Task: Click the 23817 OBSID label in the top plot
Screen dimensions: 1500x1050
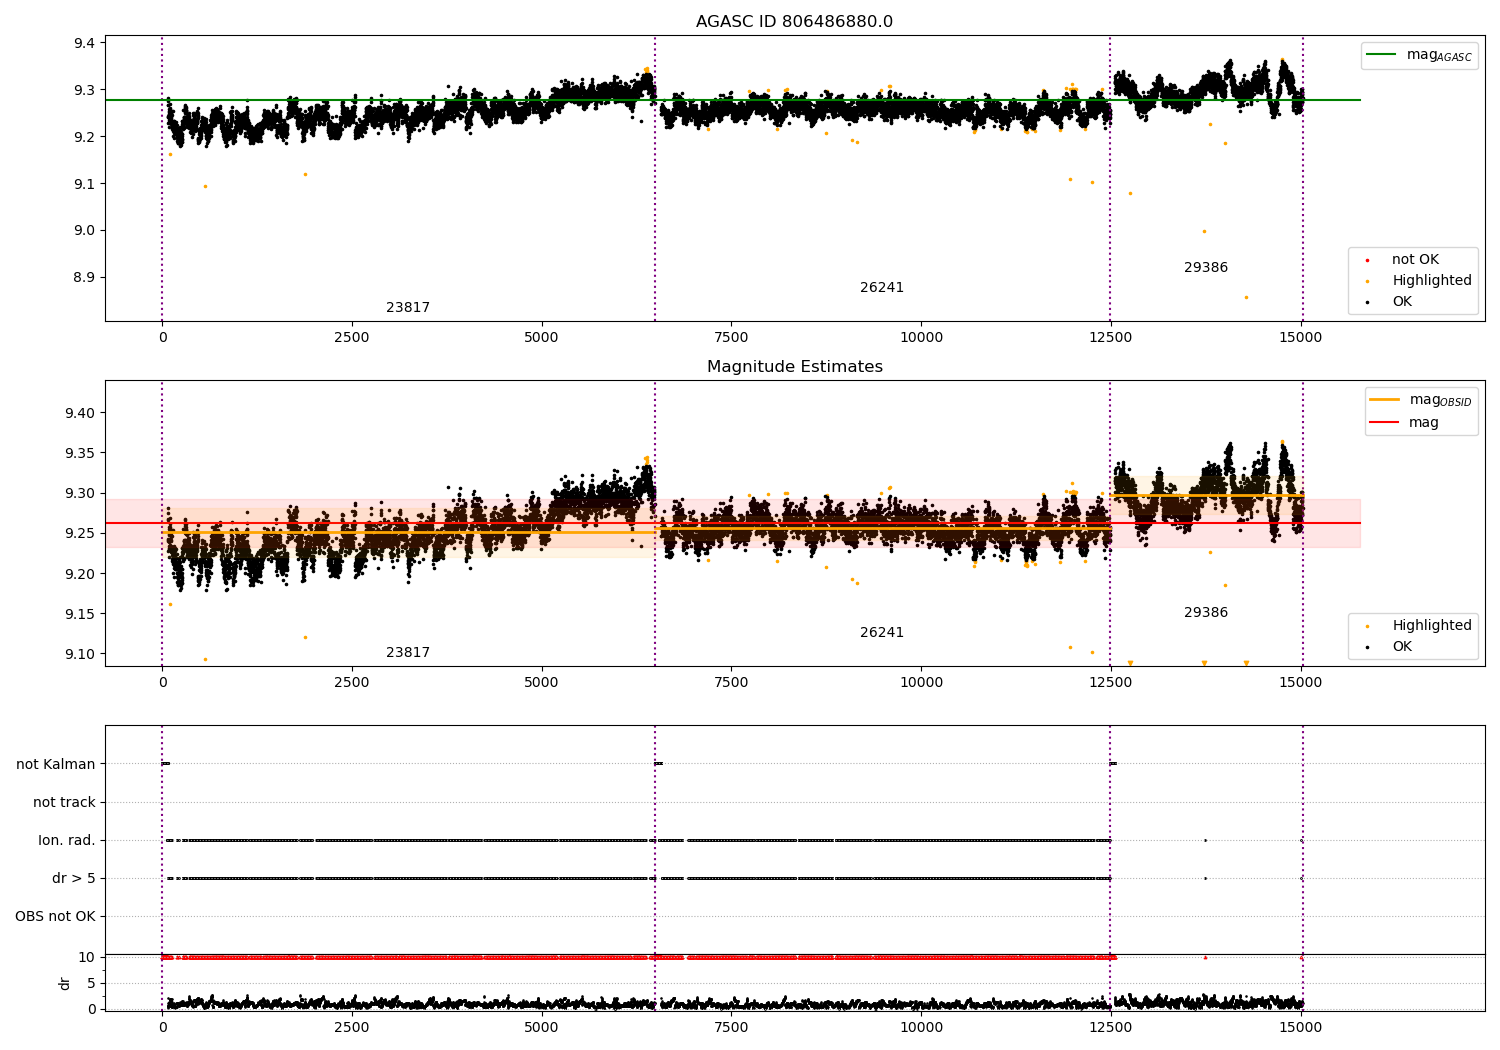Action: coord(408,308)
